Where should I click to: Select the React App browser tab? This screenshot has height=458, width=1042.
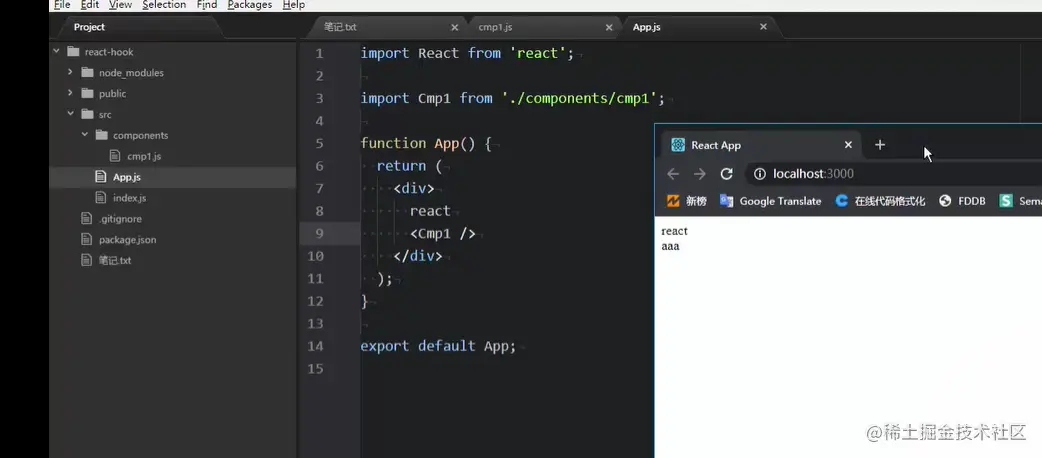(x=761, y=145)
